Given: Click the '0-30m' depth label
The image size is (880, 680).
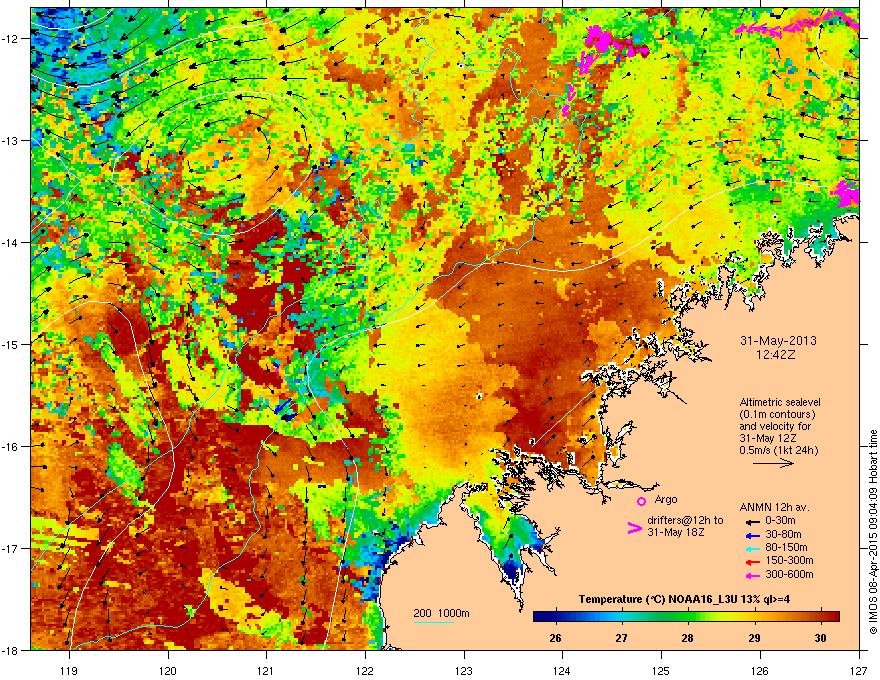Looking at the screenshot, I should [x=780, y=521].
